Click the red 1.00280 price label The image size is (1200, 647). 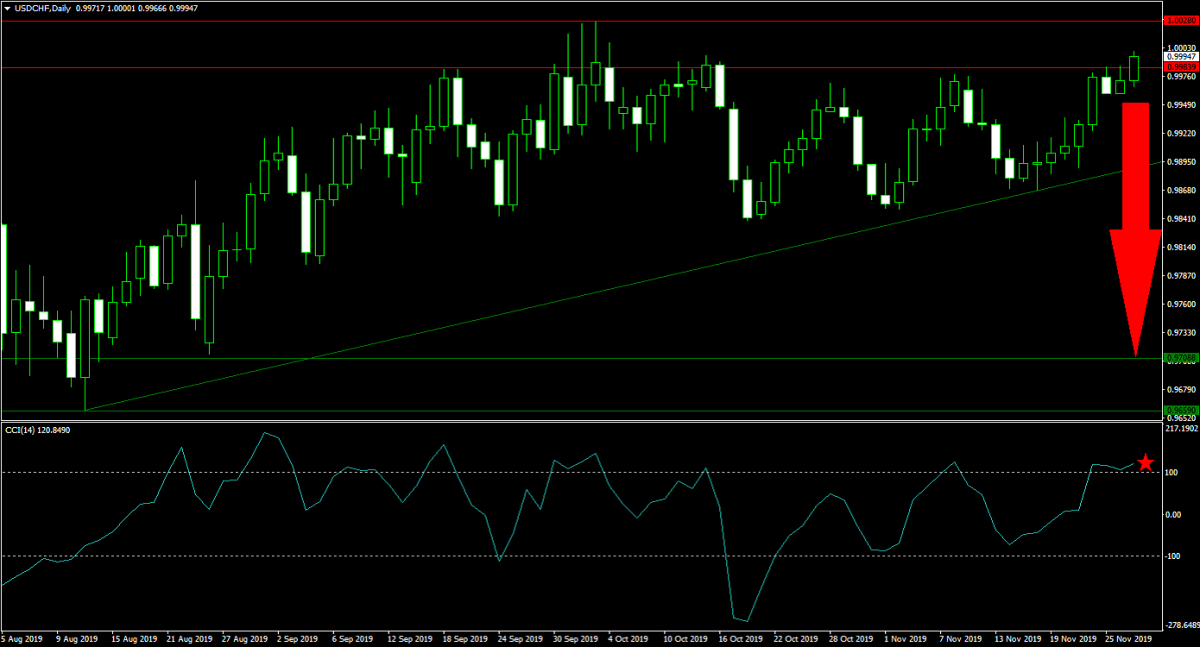(1180, 20)
